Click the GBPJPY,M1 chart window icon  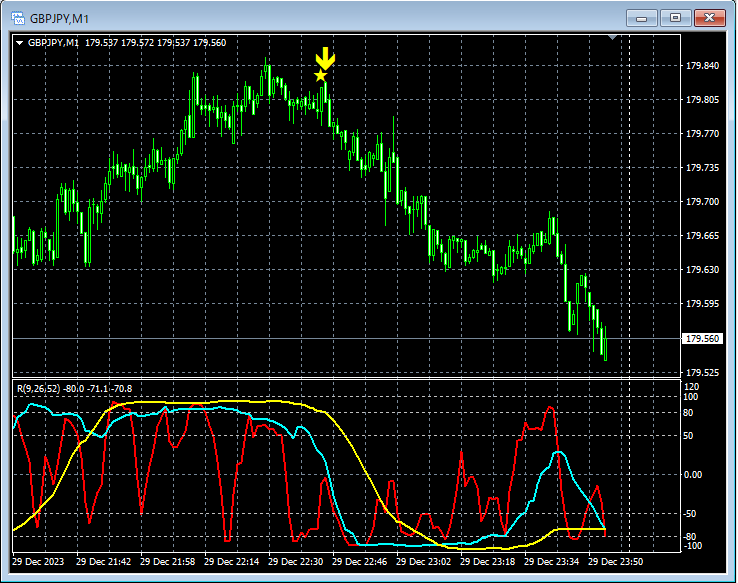[18, 18]
